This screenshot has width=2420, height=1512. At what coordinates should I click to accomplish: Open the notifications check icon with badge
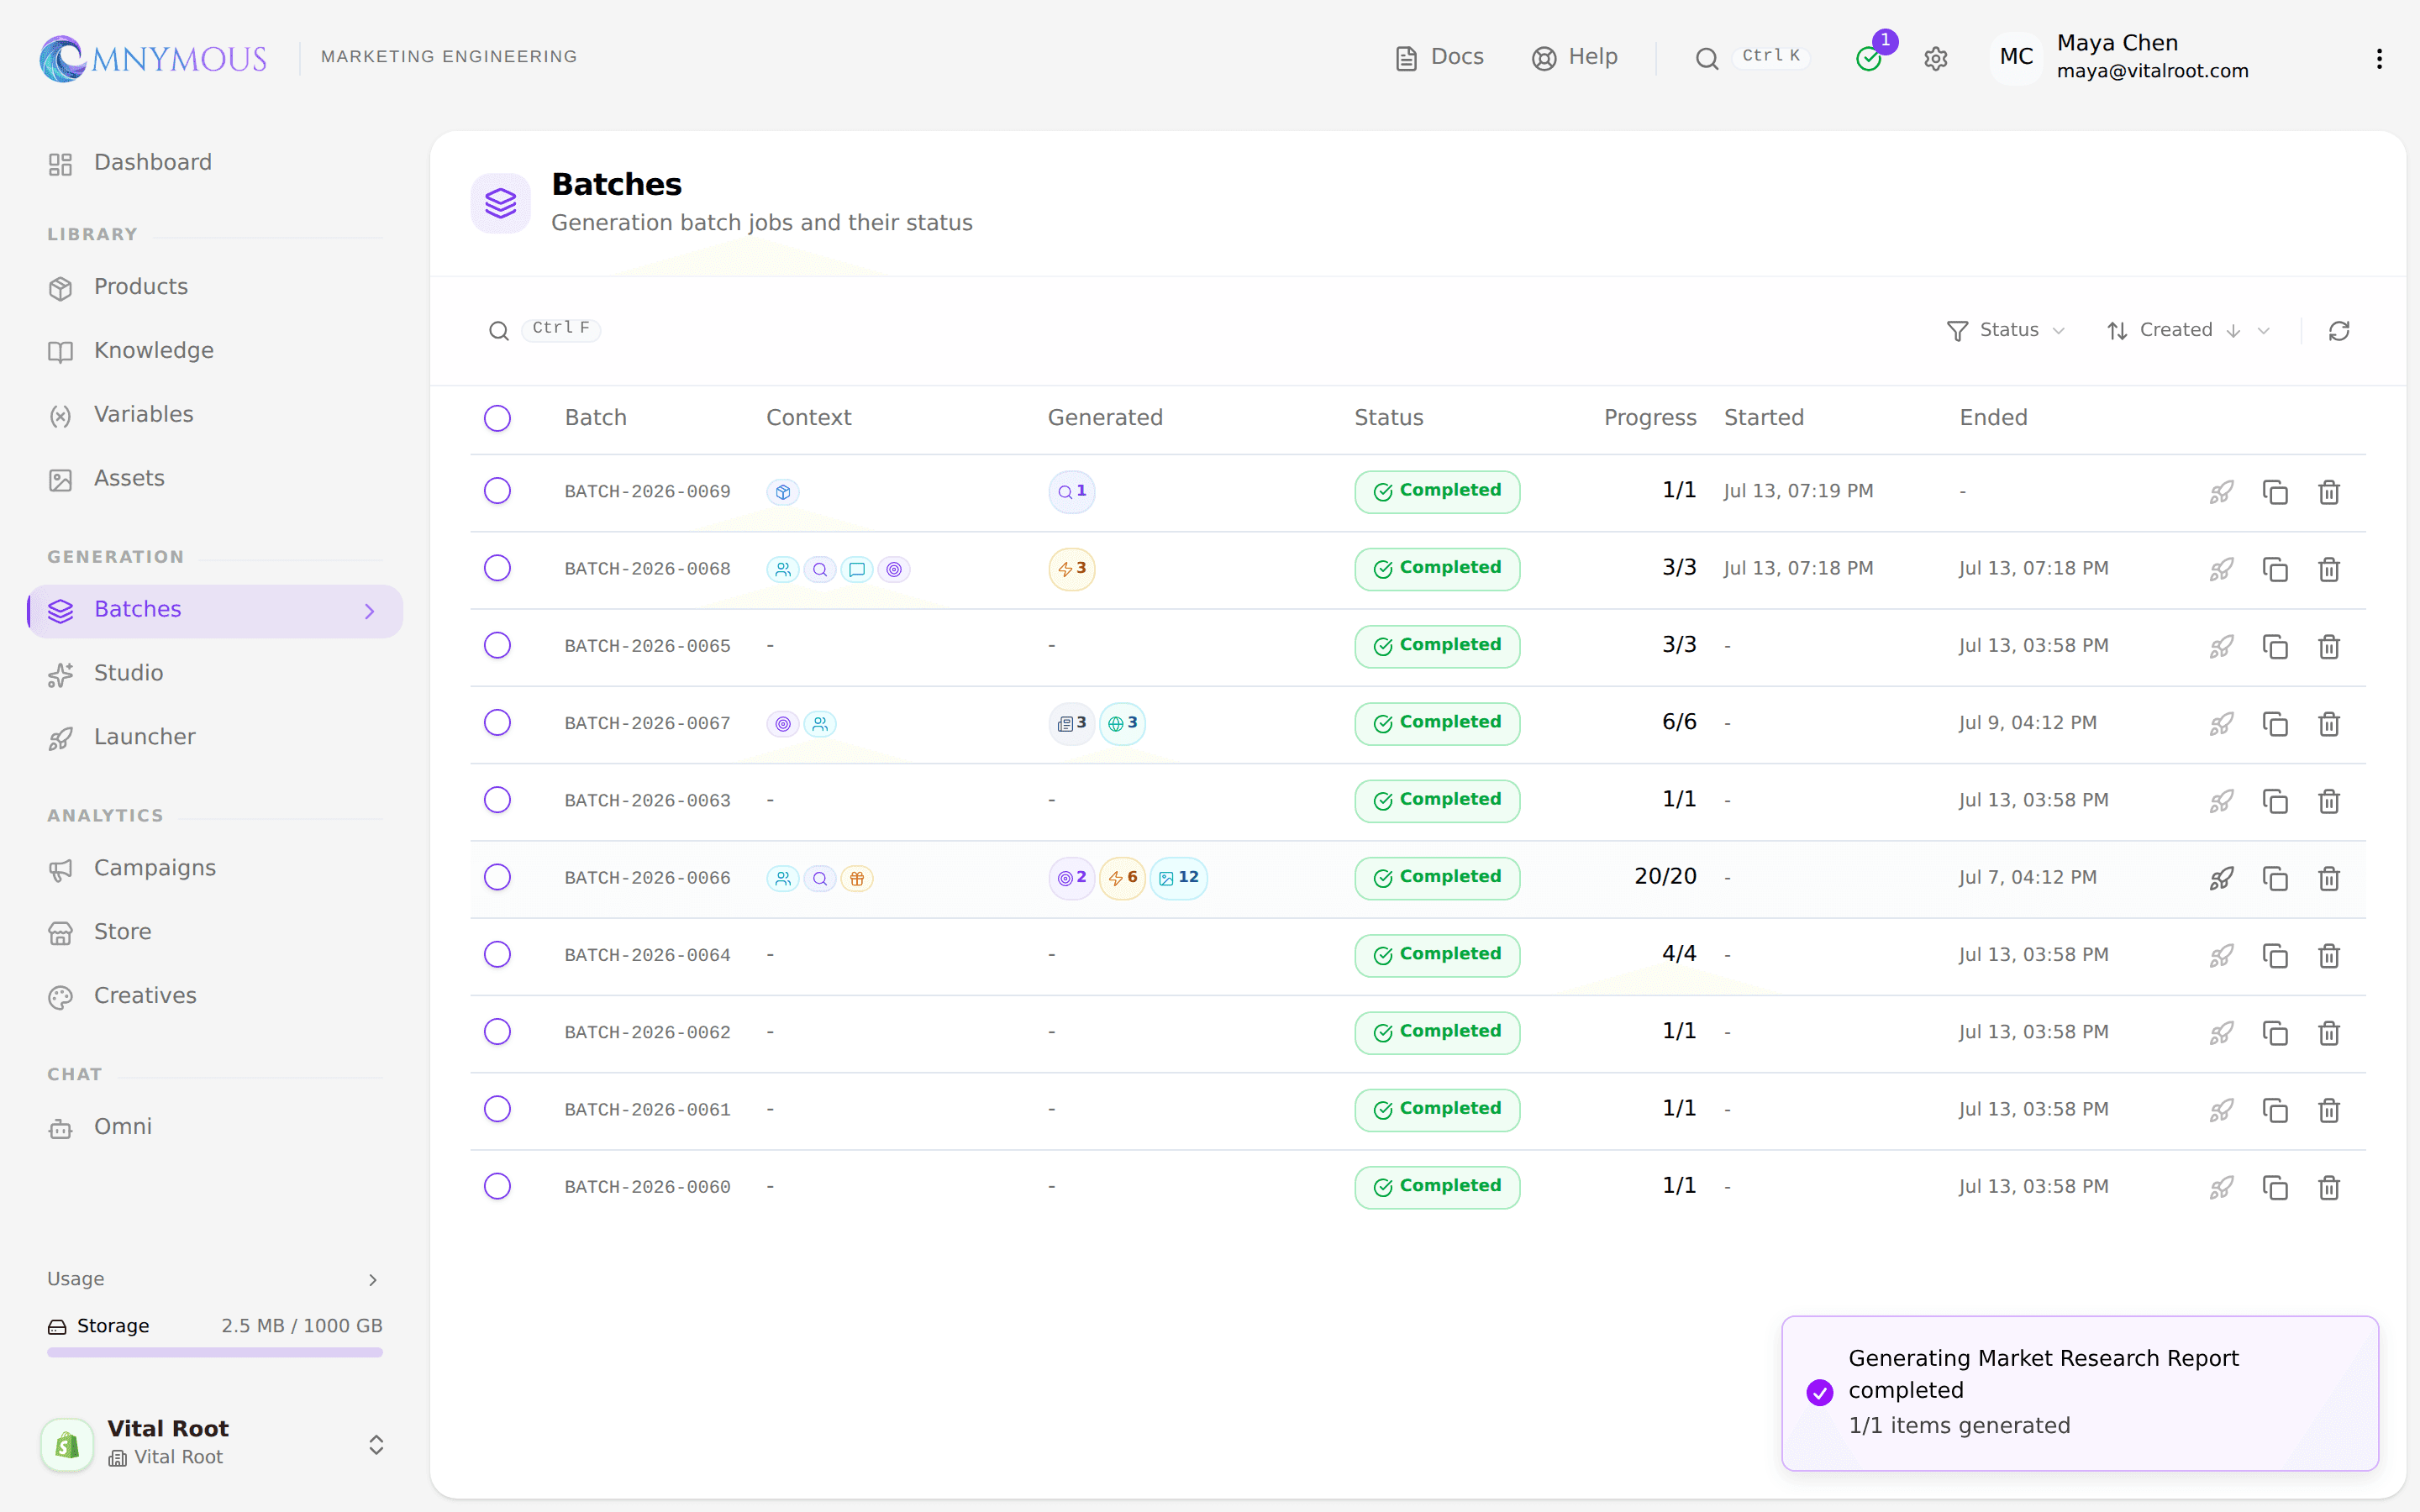click(x=1868, y=59)
